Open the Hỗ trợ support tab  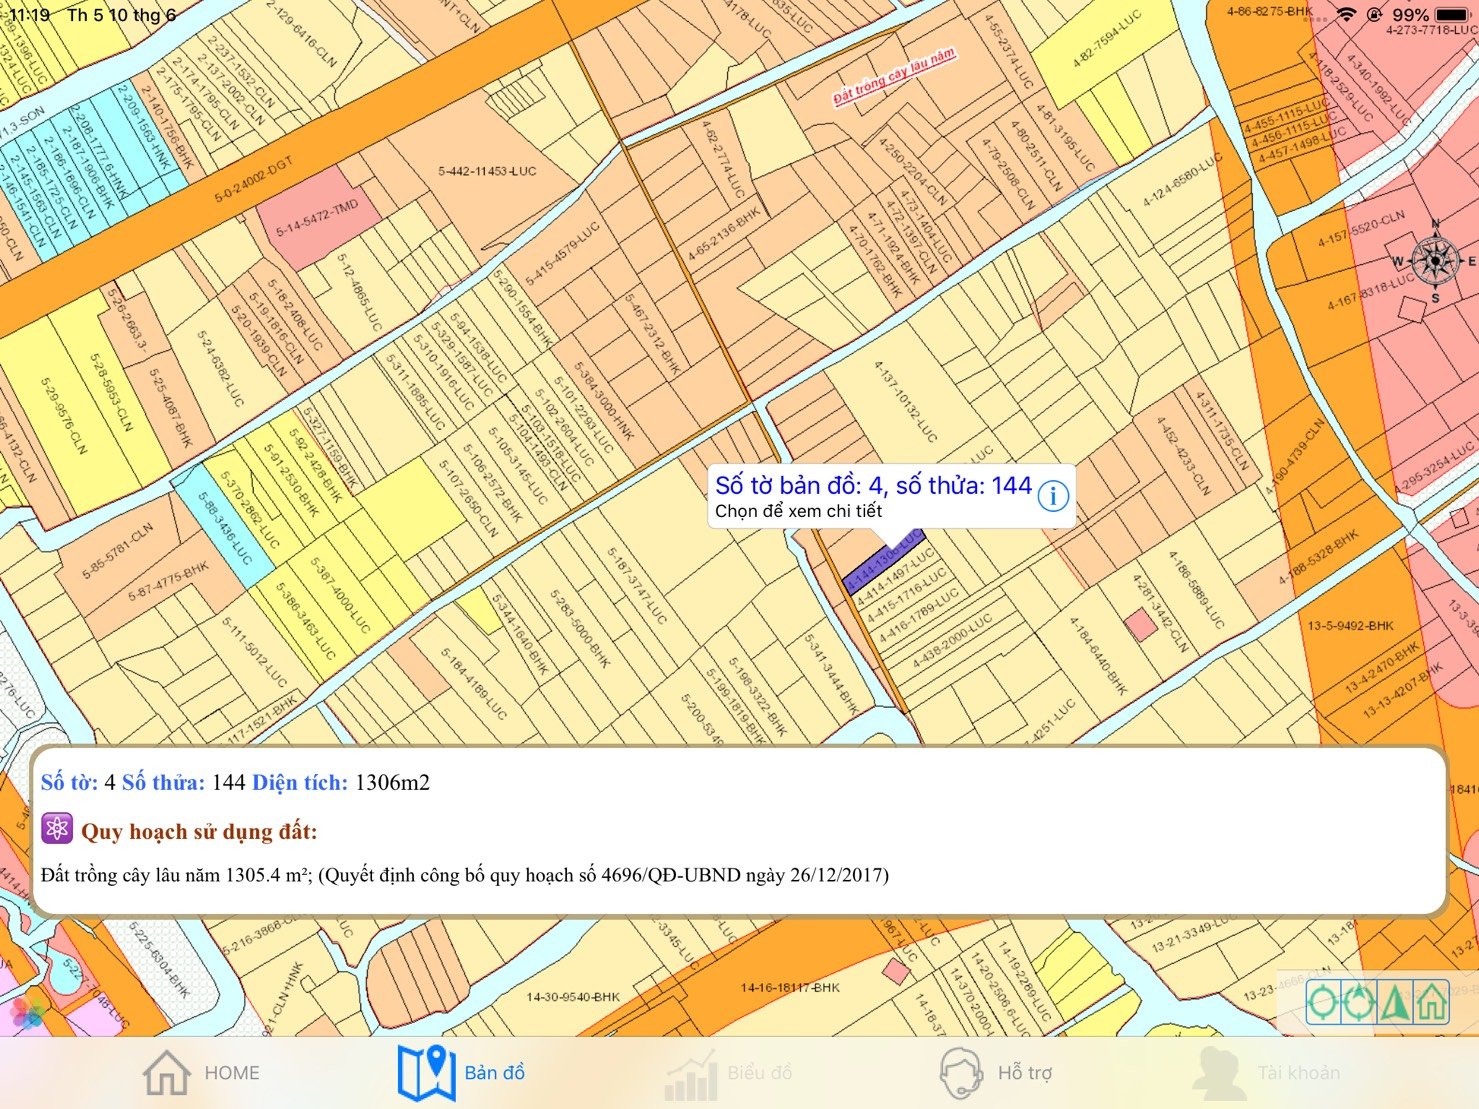997,1073
